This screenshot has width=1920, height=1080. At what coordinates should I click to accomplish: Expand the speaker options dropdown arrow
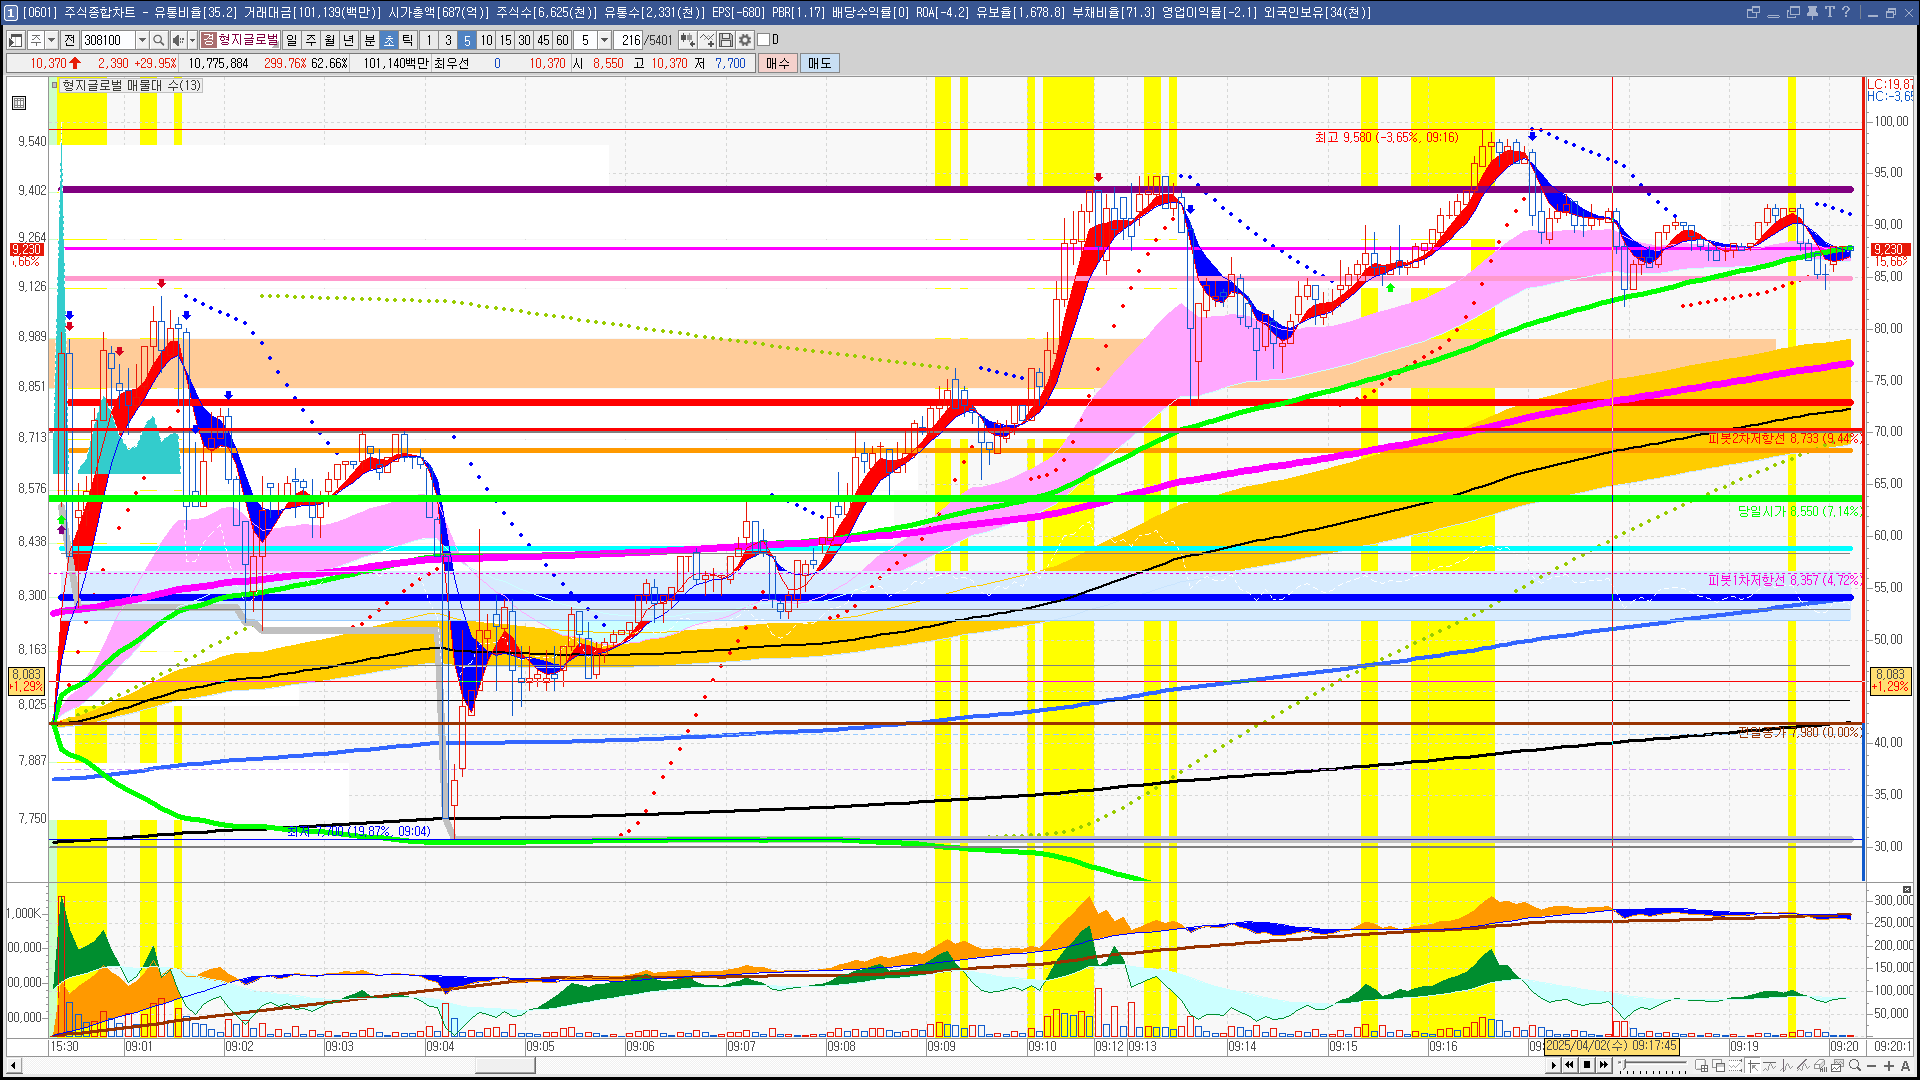click(x=190, y=40)
